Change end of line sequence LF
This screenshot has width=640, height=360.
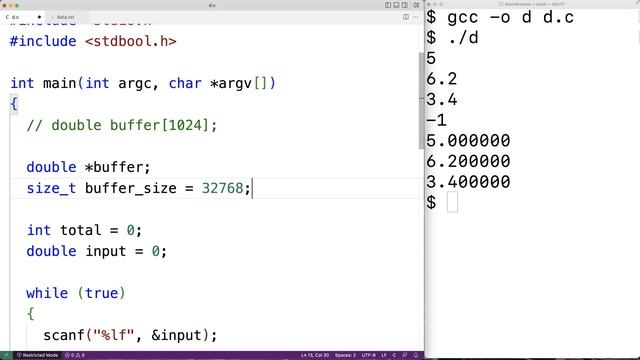coord(384,355)
